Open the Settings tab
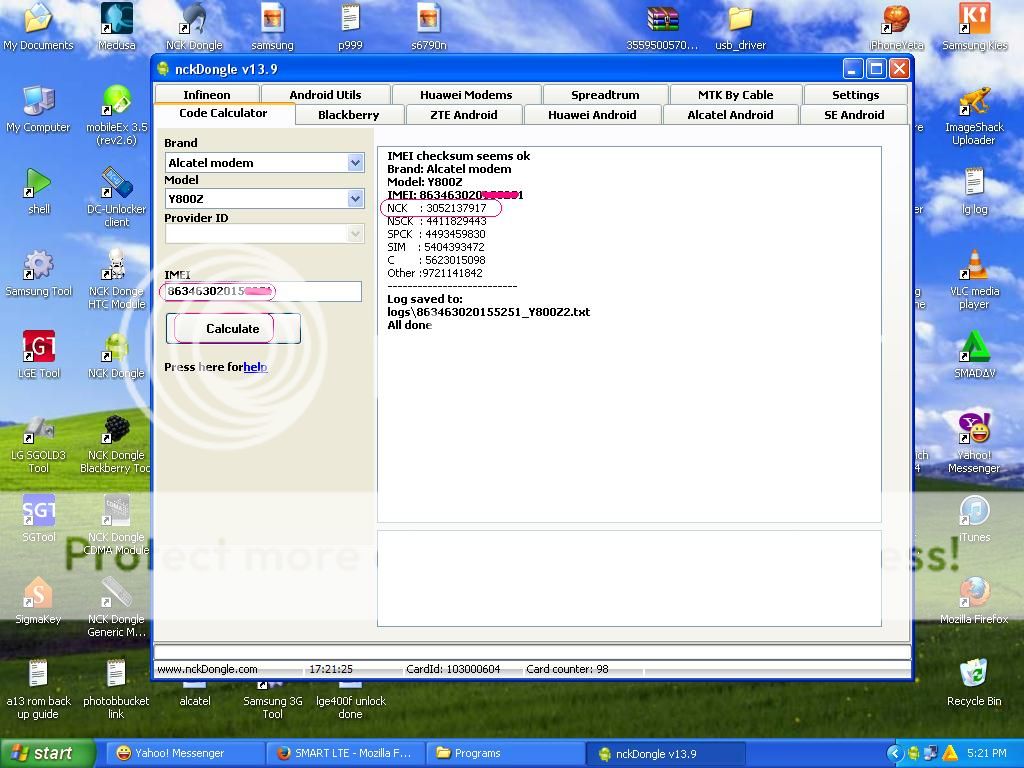 pos(855,95)
